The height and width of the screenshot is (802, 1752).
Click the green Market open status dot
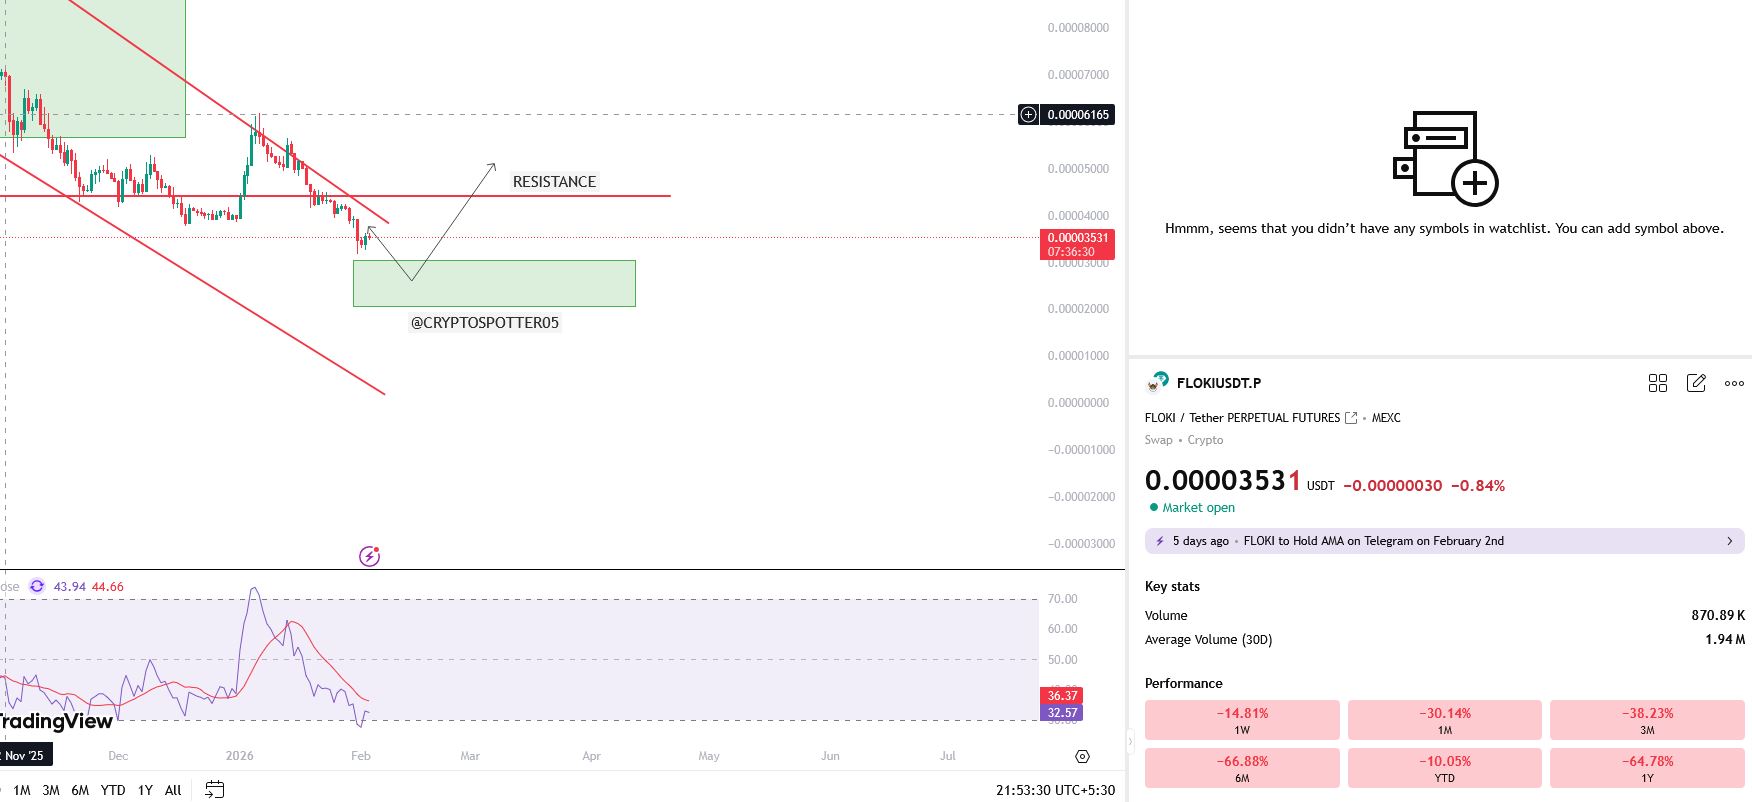[1153, 508]
